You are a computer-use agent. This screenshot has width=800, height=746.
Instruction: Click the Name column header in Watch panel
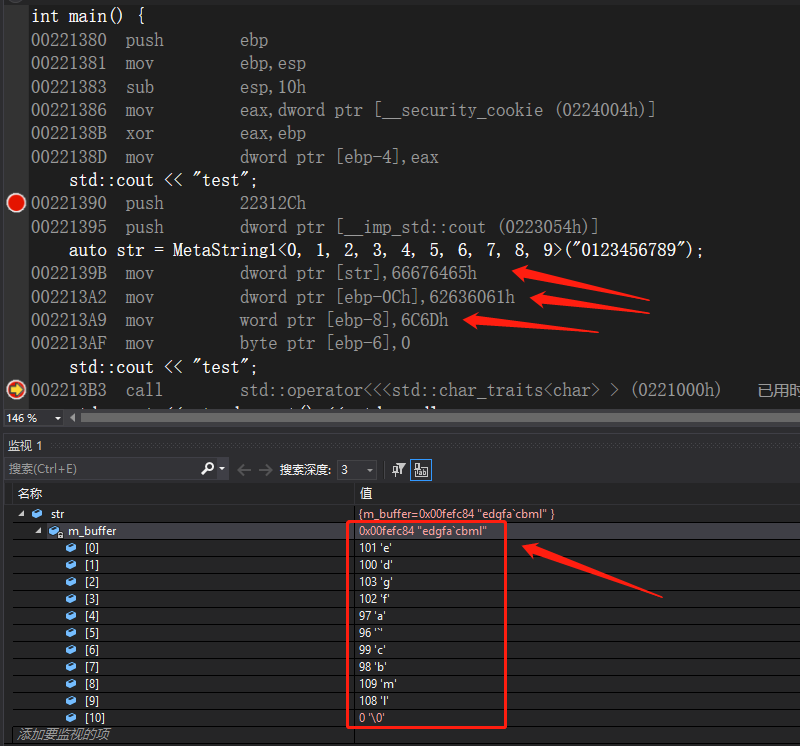[x=30, y=493]
